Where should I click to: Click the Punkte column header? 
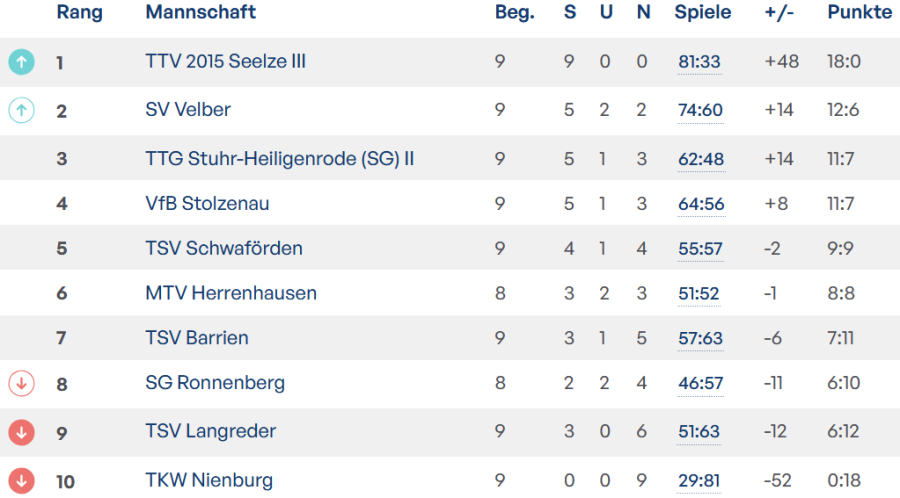pyautogui.click(x=859, y=13)
